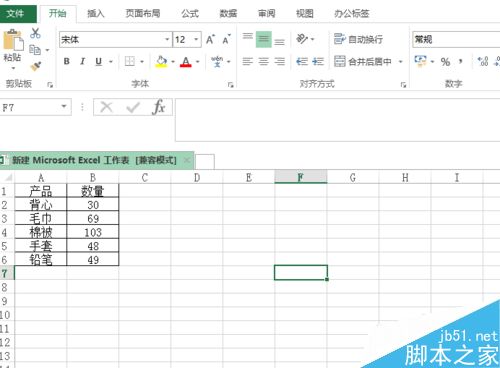The width and height of the screenshot is (500, 368).
Task: Click the insert function fx icon
Action: point(159,107)
